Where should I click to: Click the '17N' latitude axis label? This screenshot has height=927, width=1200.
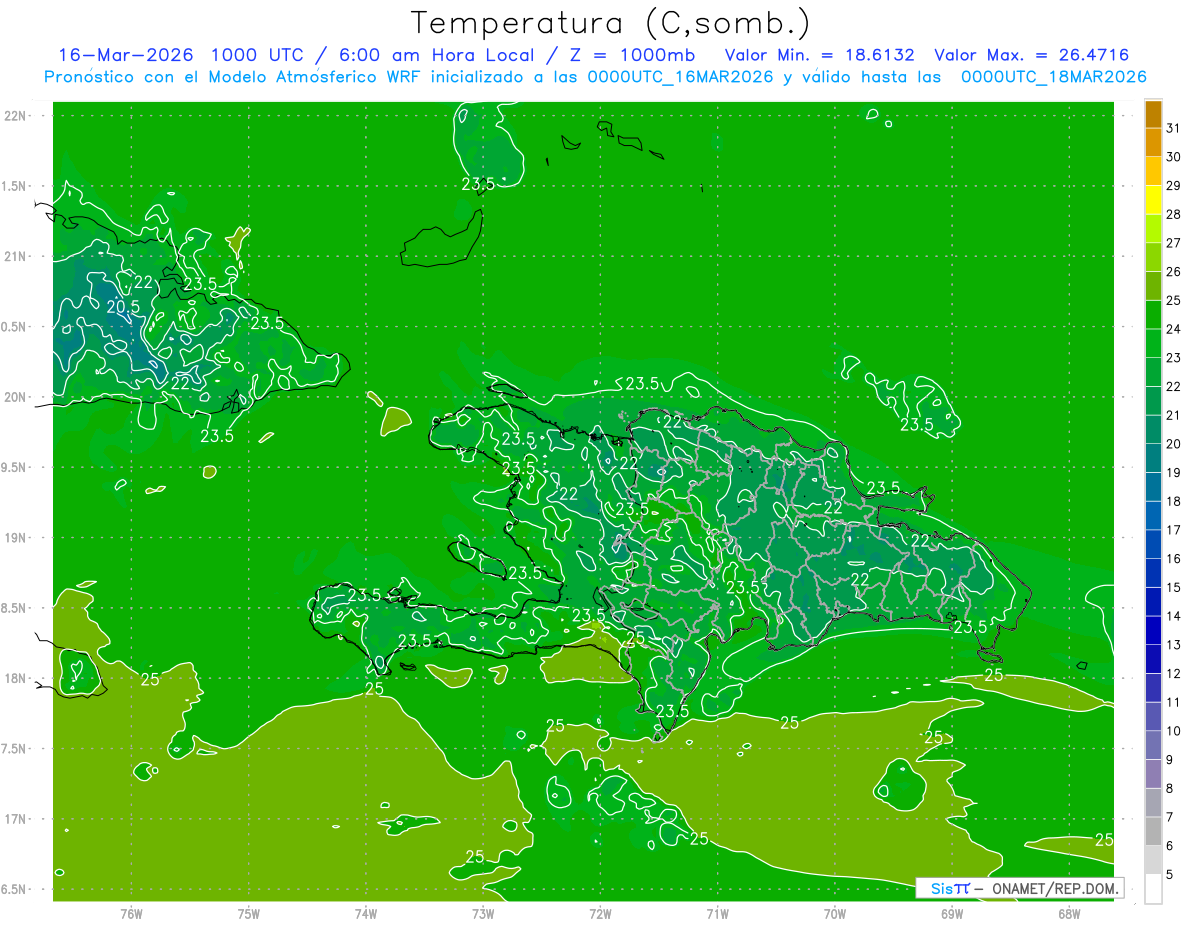click(x=17, y=820)
